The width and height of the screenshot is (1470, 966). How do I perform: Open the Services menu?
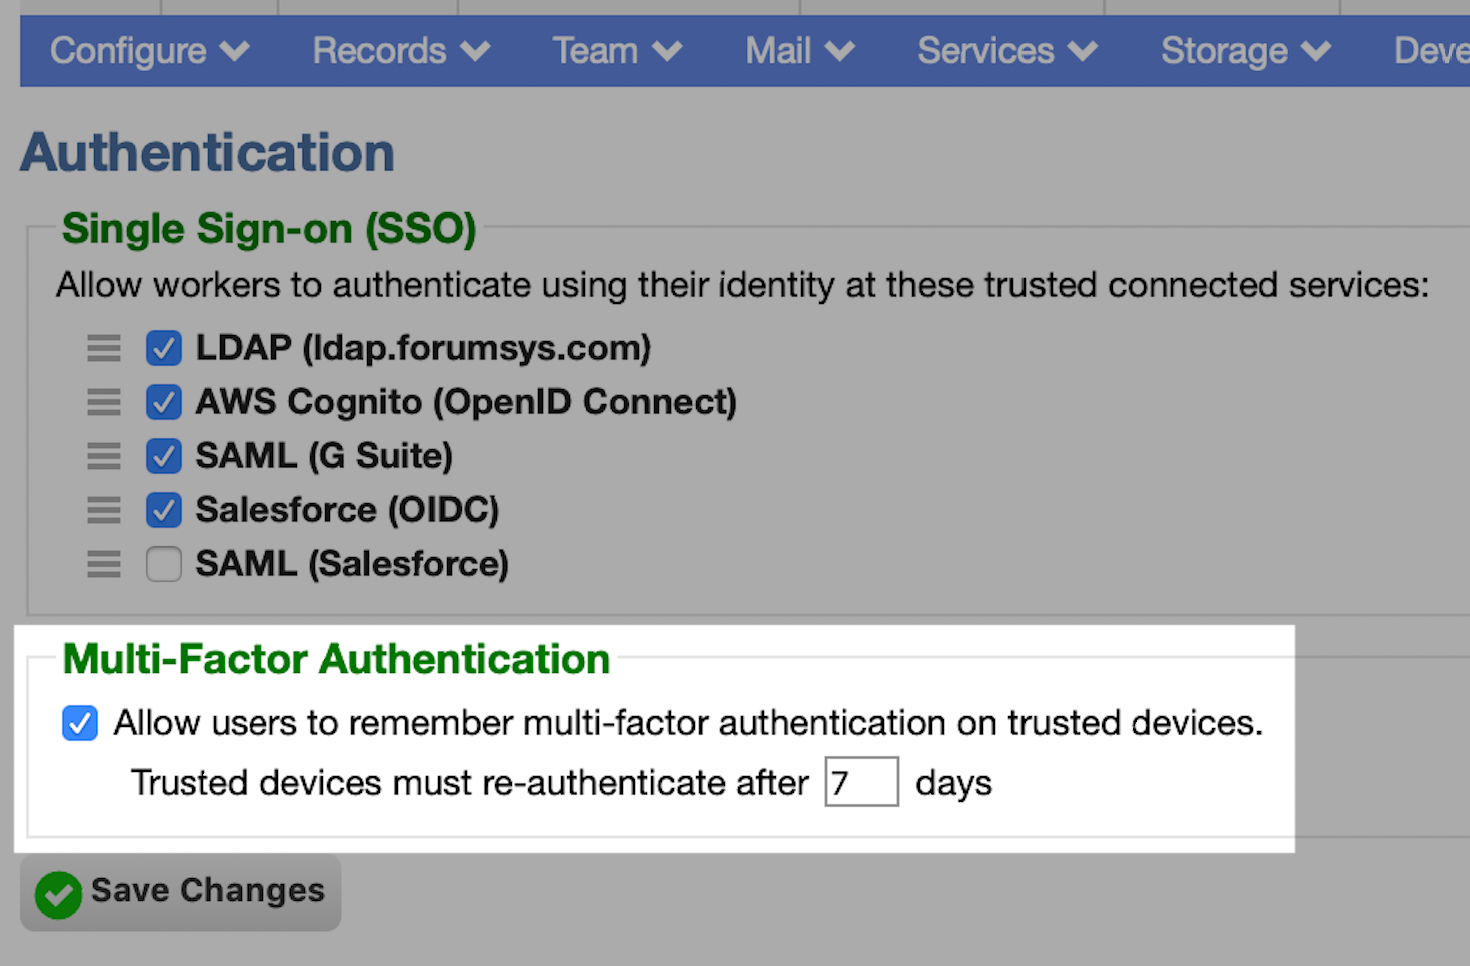(x=1008, y=51)
